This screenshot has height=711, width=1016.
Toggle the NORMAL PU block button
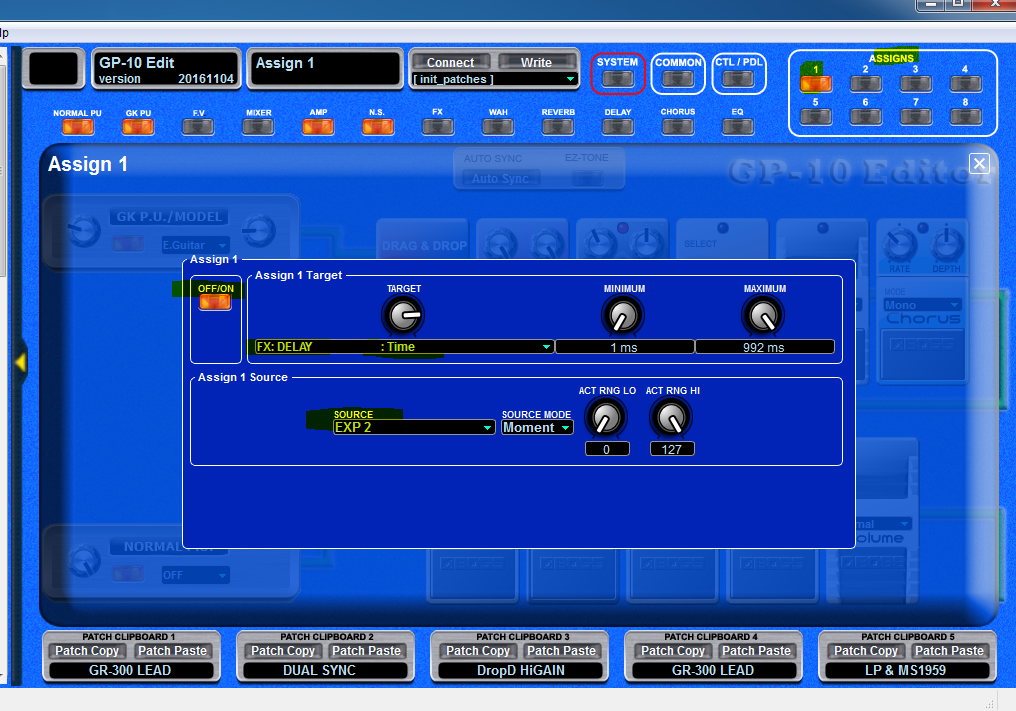[78, 127]
